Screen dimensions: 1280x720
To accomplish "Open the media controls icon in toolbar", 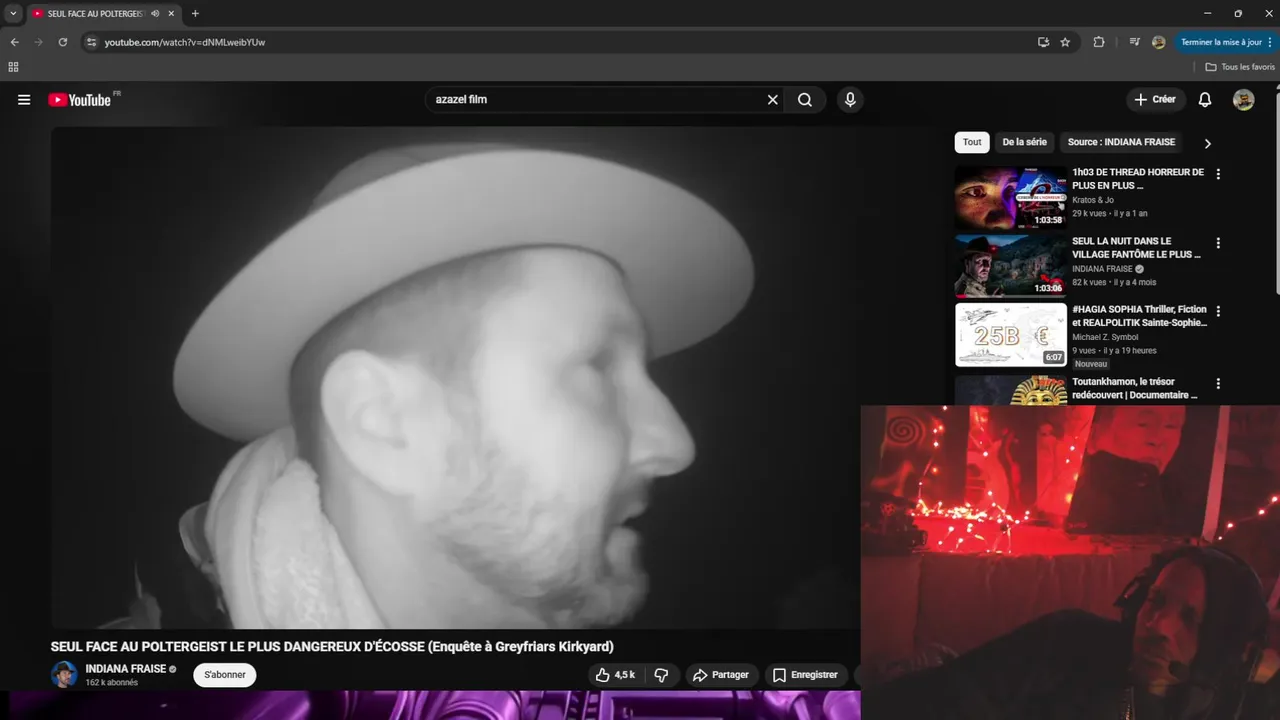I will [1134, 42].
